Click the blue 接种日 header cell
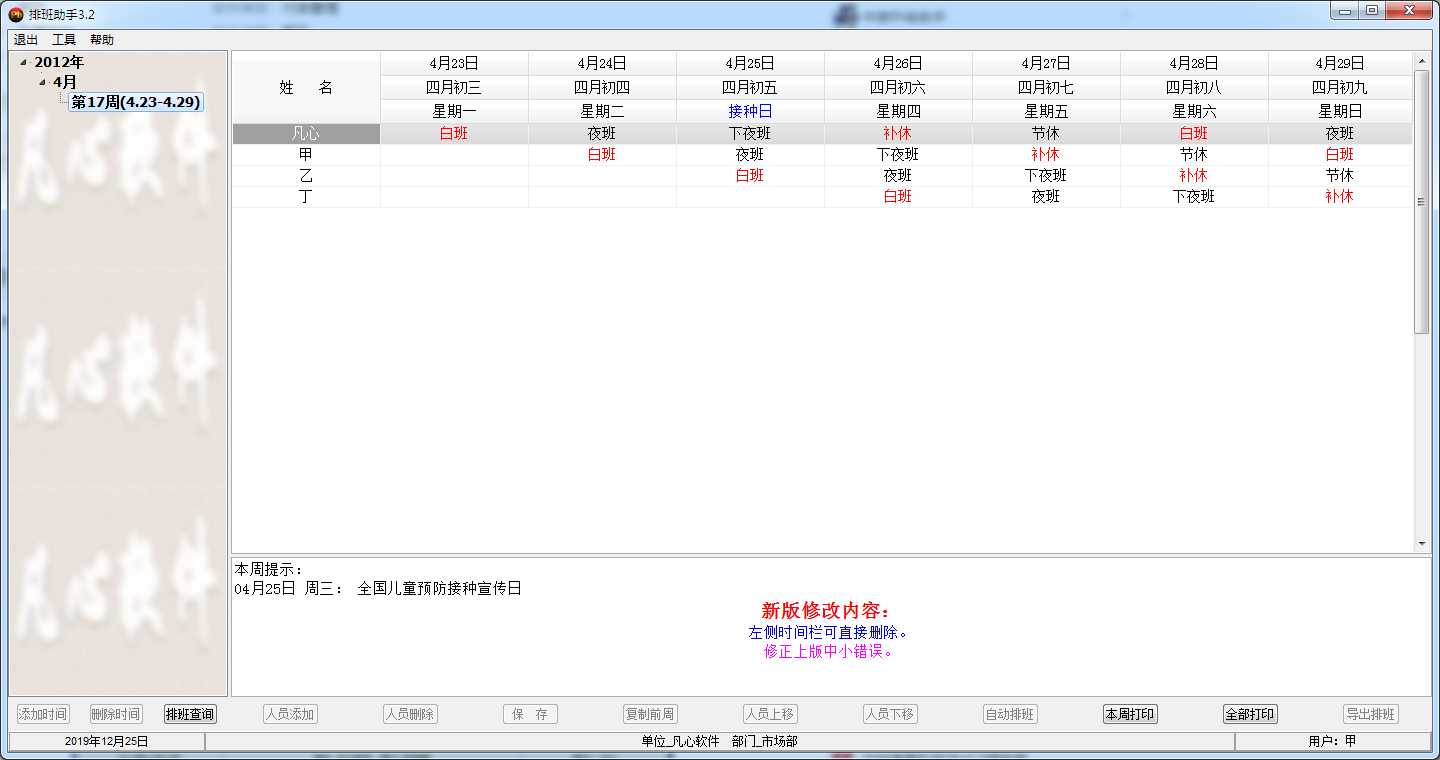The width and height of the screenshot is (1440, 760). coord(750,111)
